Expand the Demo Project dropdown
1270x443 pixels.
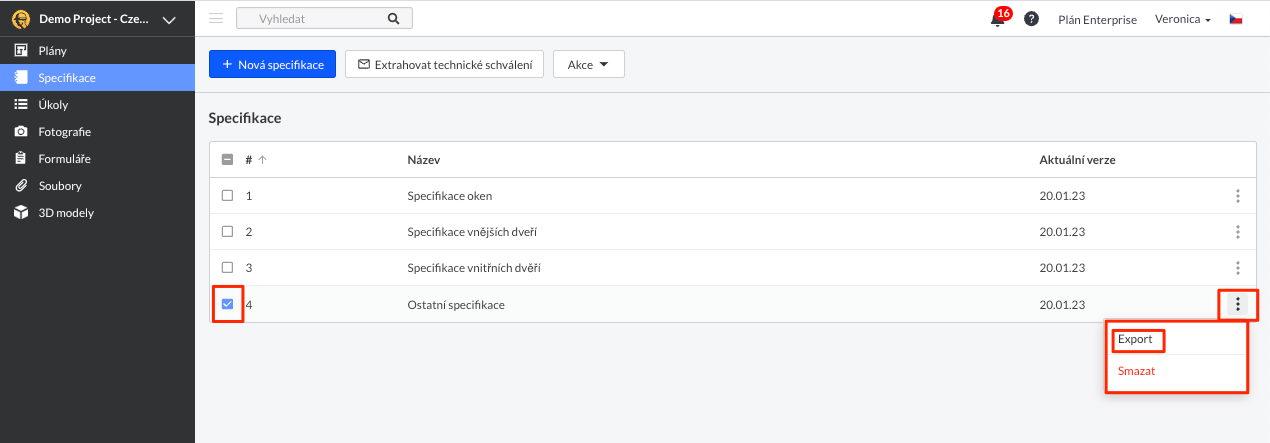point(168,20)
